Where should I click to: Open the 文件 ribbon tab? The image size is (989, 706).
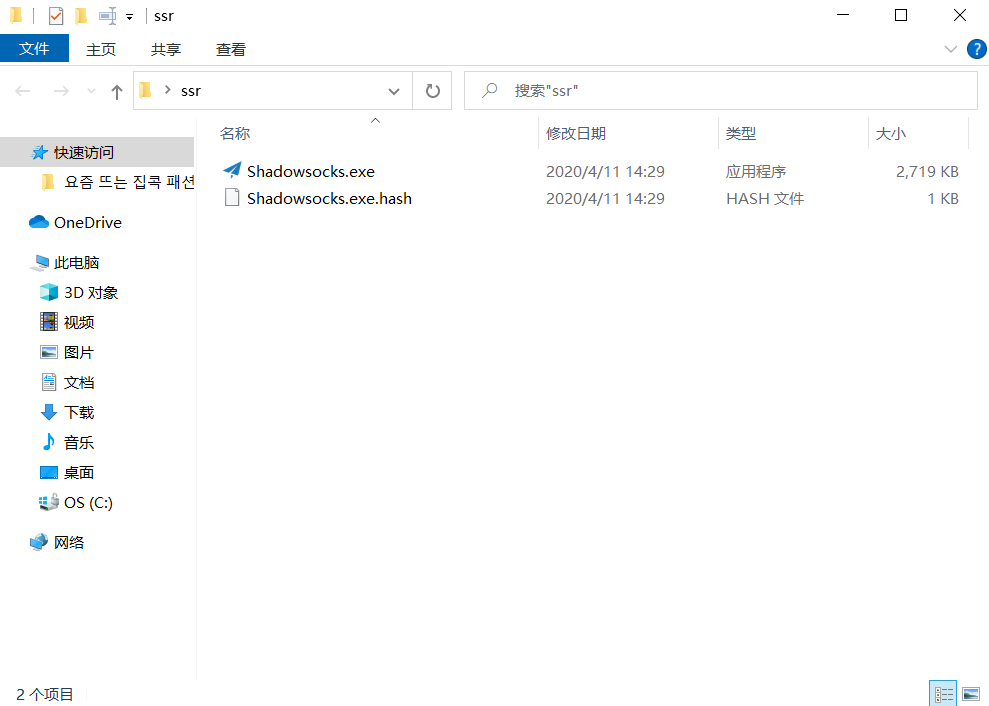tap(34, 49)
